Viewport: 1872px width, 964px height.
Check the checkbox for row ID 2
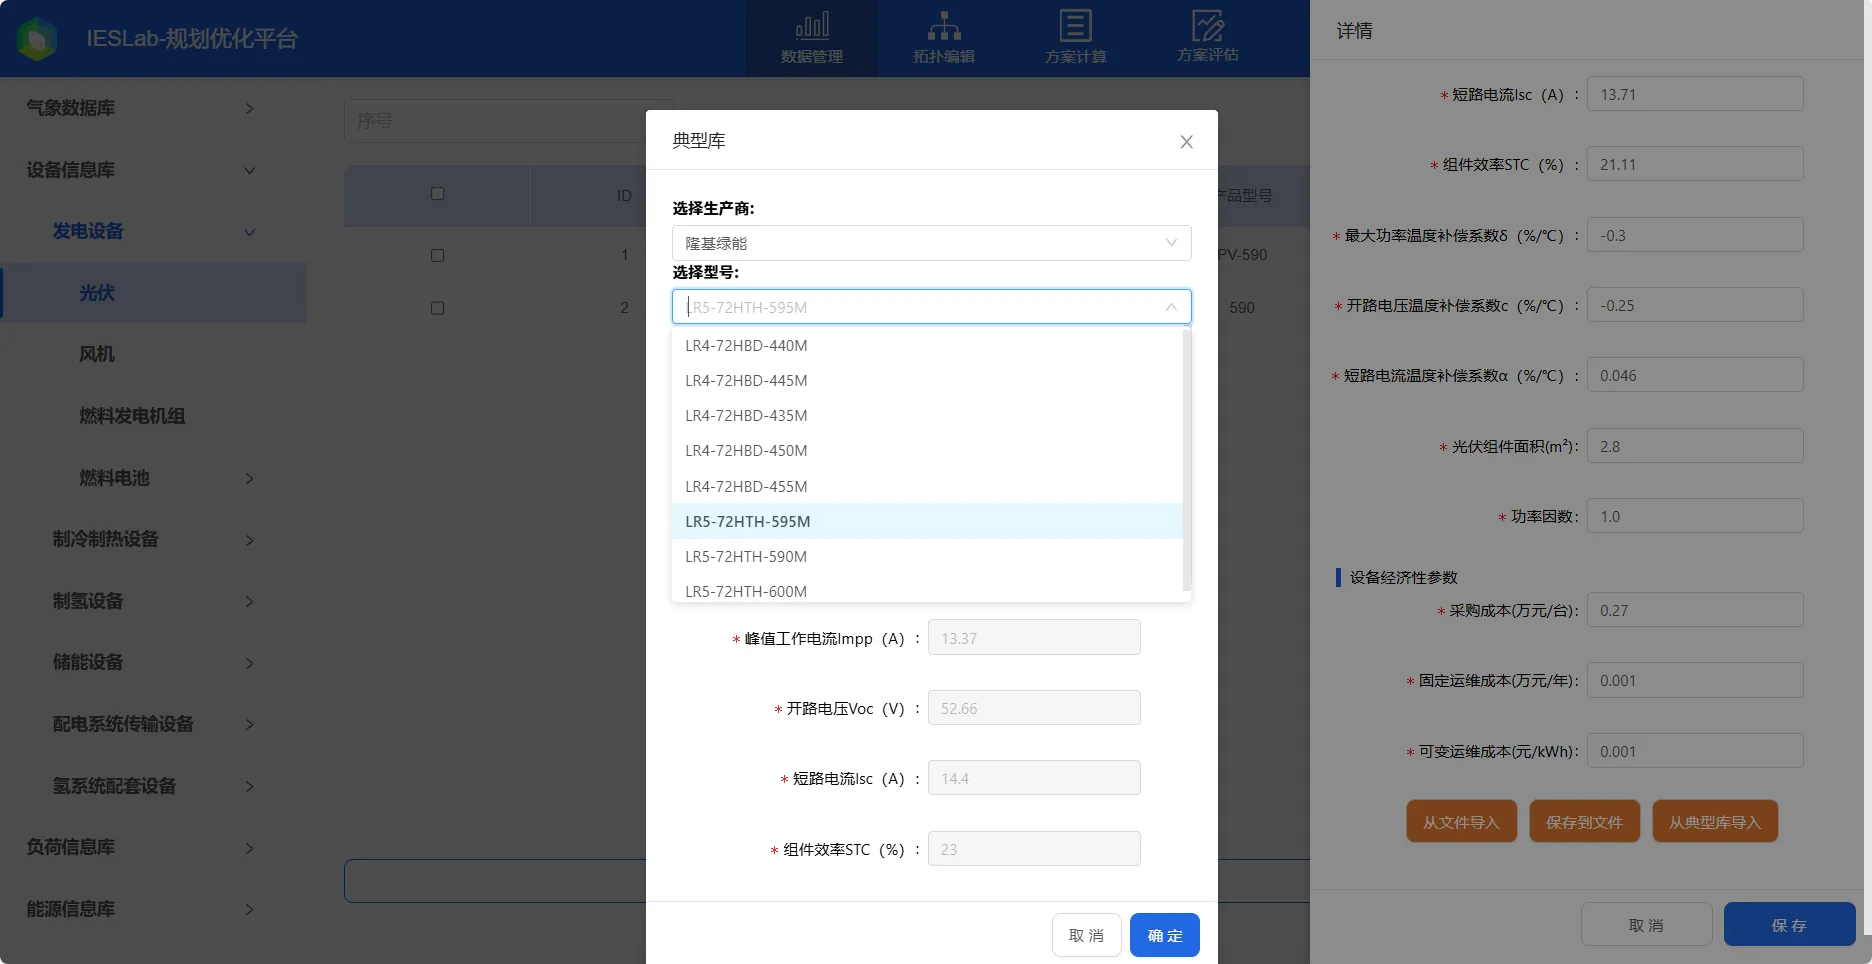point(437,308)
